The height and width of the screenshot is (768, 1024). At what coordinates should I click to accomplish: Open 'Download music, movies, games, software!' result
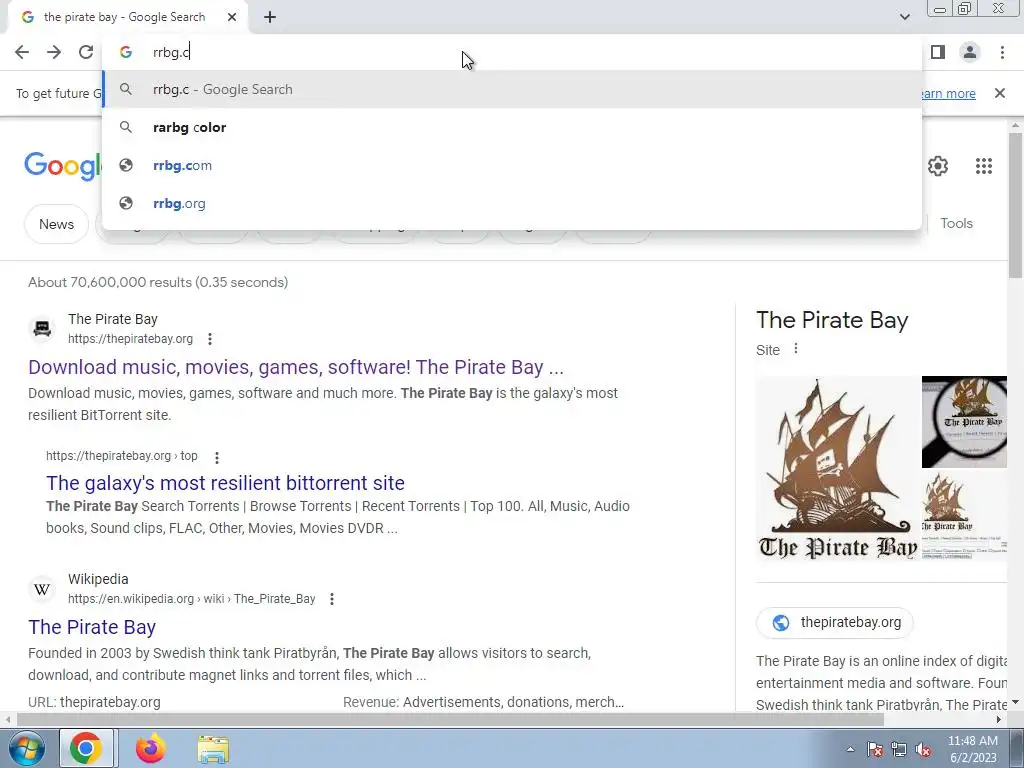(295, 367)
